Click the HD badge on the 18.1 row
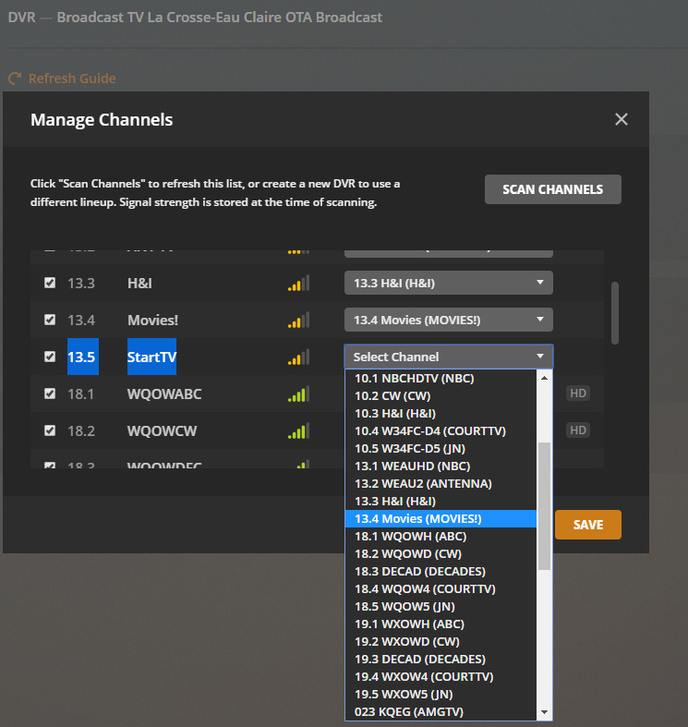Image resolution: width=688 pixels, height=727 pixels. [x=578, y=393]
